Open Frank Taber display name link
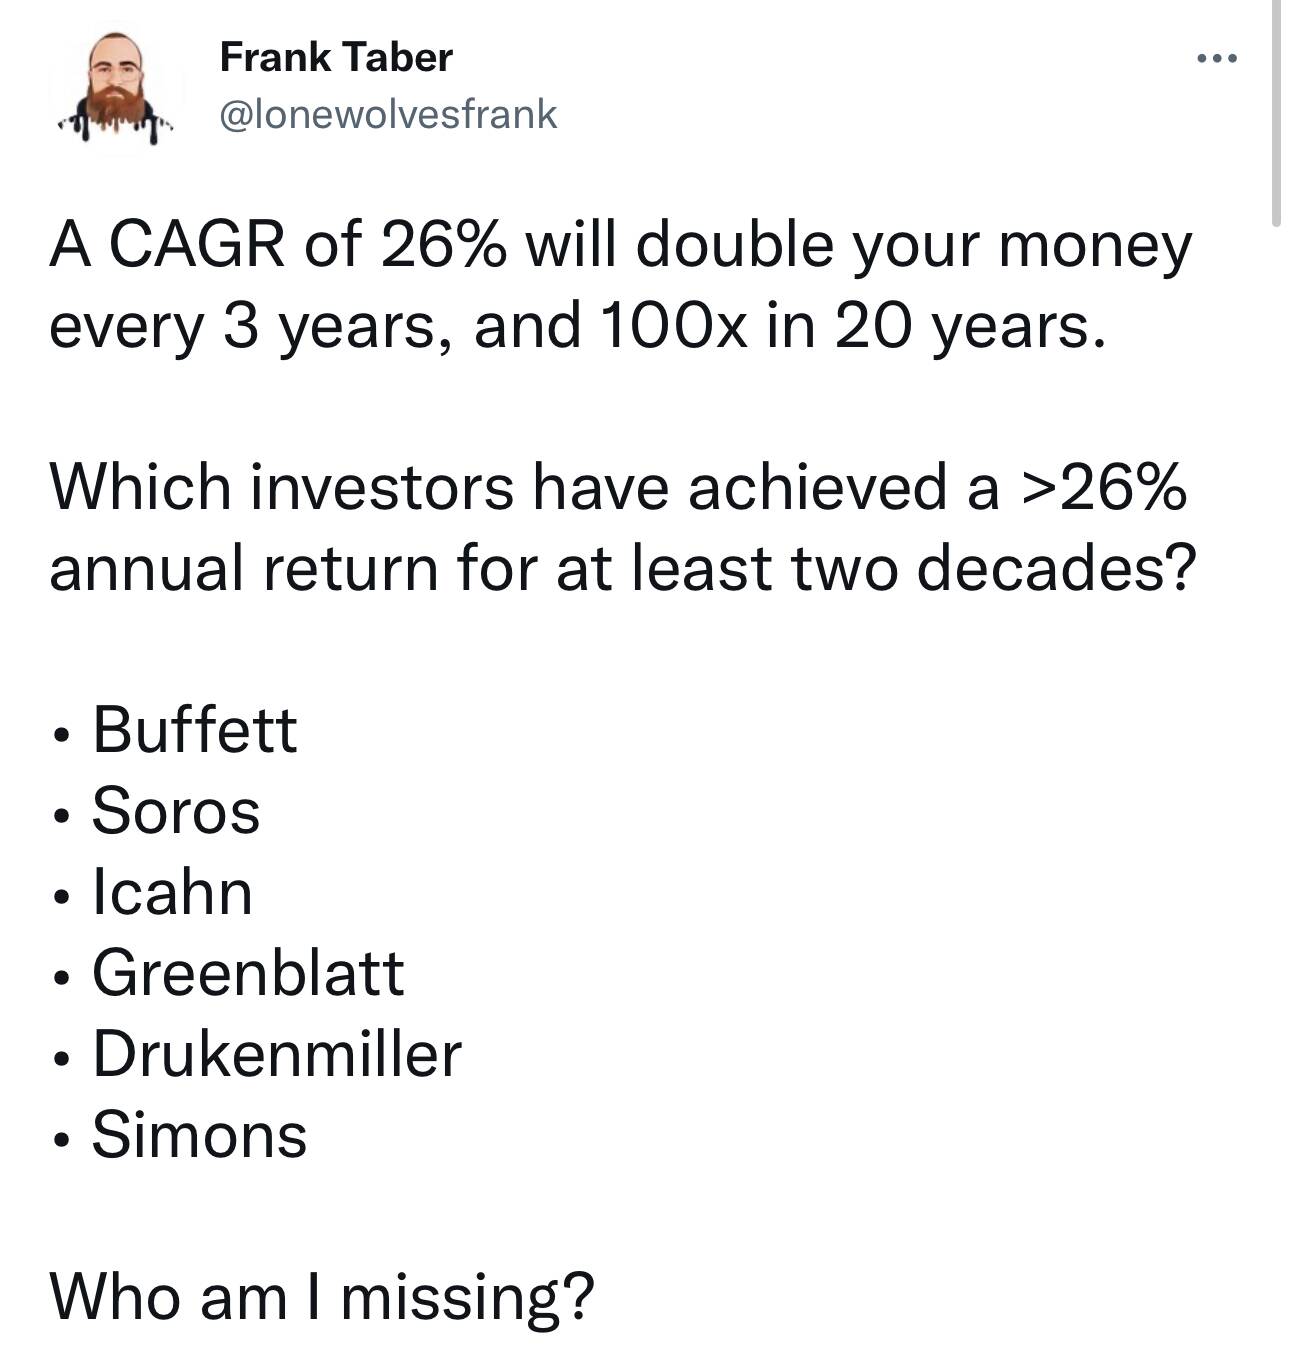The image size is (1290, 1359). click(x=336, y=57)
